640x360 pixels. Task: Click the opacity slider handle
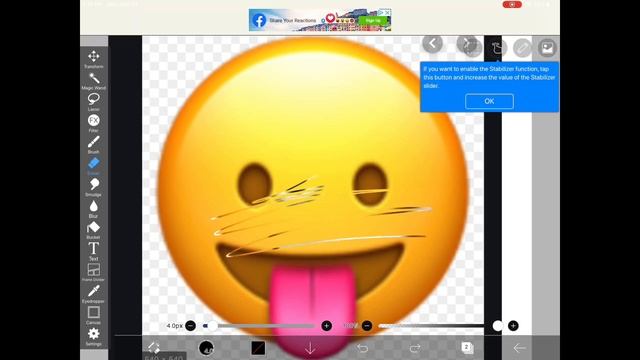[x=498, y=326]
